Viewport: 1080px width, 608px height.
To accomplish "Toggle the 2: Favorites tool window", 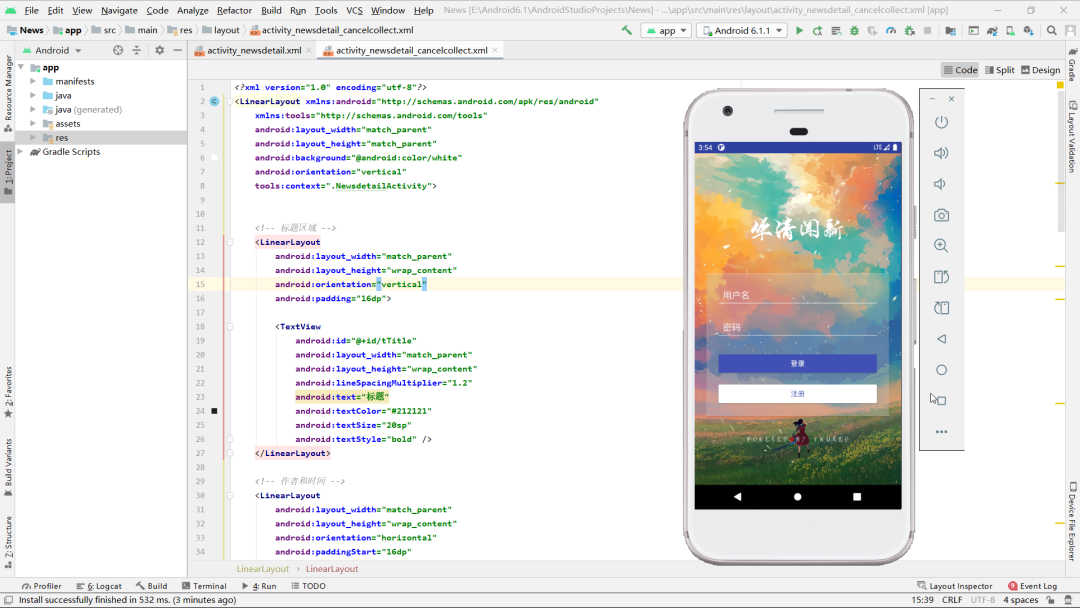I will click(8, 392).
